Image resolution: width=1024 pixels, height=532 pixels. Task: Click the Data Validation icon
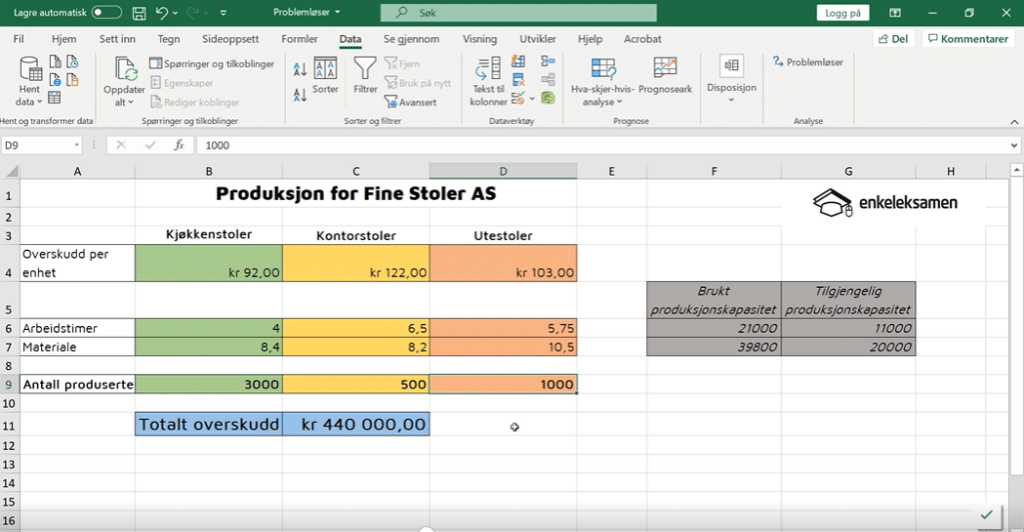518,99
